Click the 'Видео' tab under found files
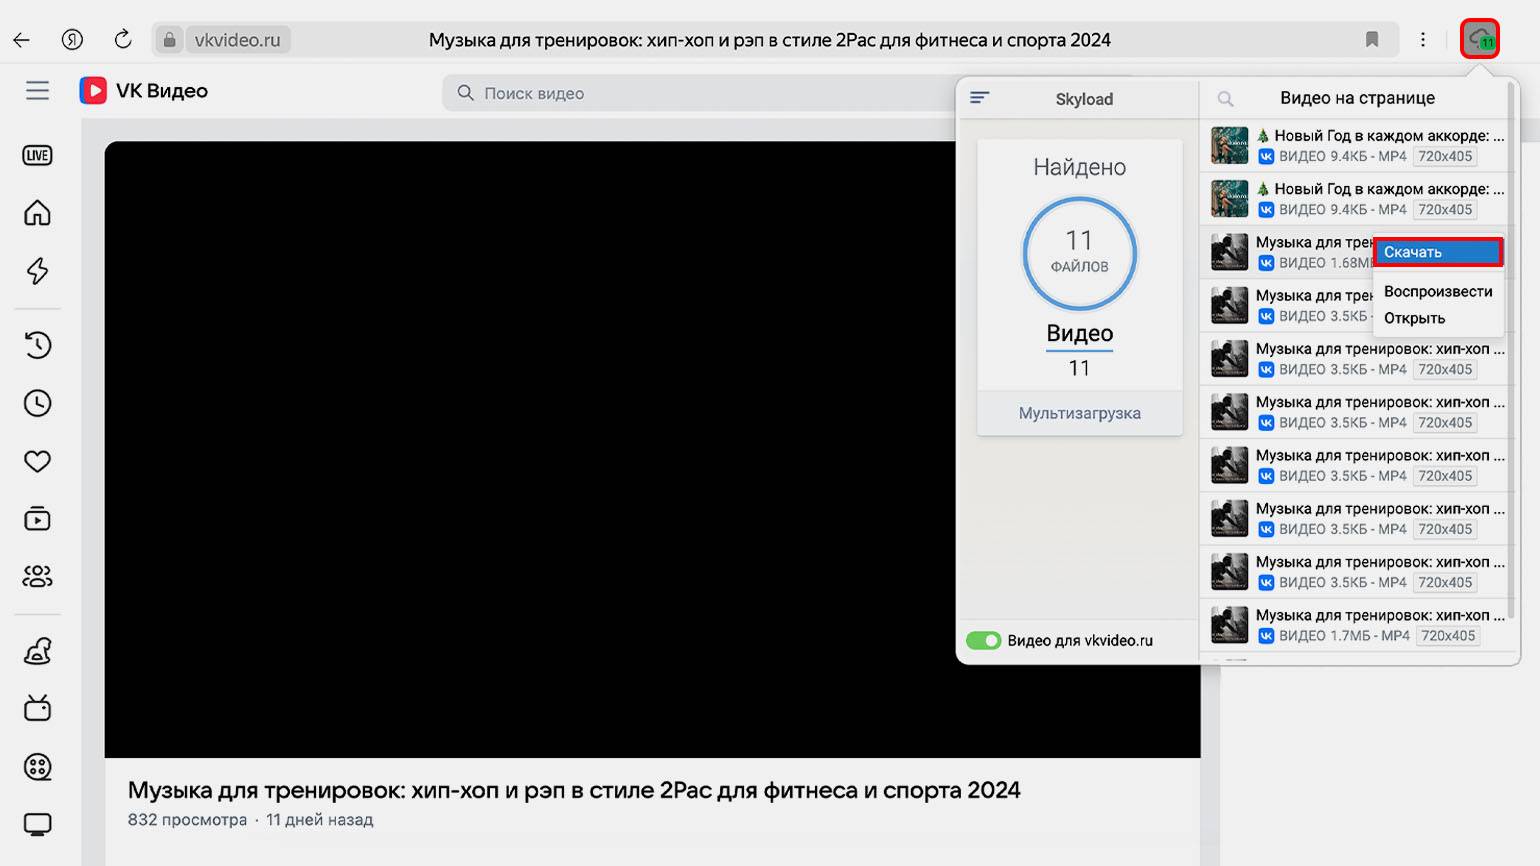Screen dimensions: 1540x866 (x=1079, y=334)
